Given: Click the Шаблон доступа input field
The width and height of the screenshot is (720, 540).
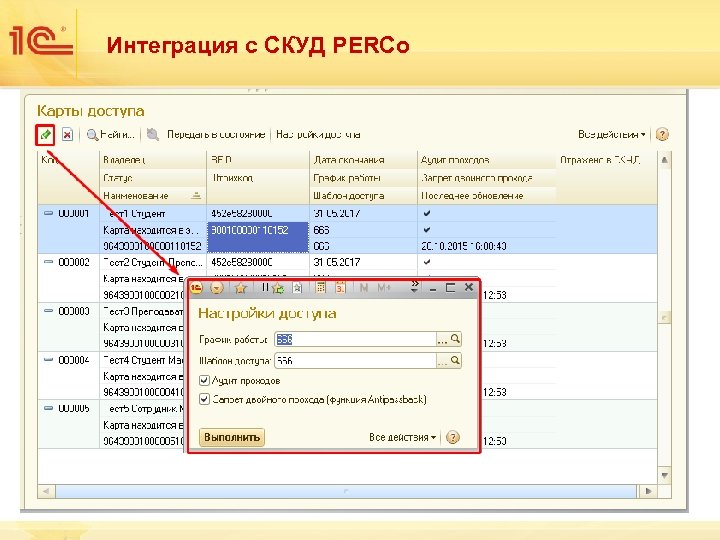Looking at the screenshot, I should (355, 361).
